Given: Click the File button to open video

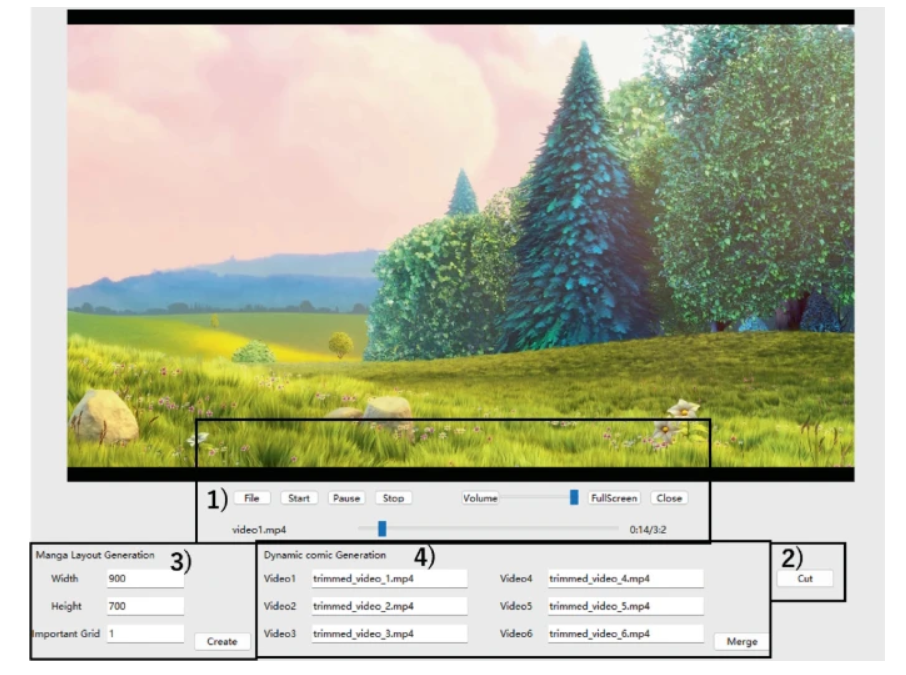Looking at the screenshot, I should (x=251, y=498).
